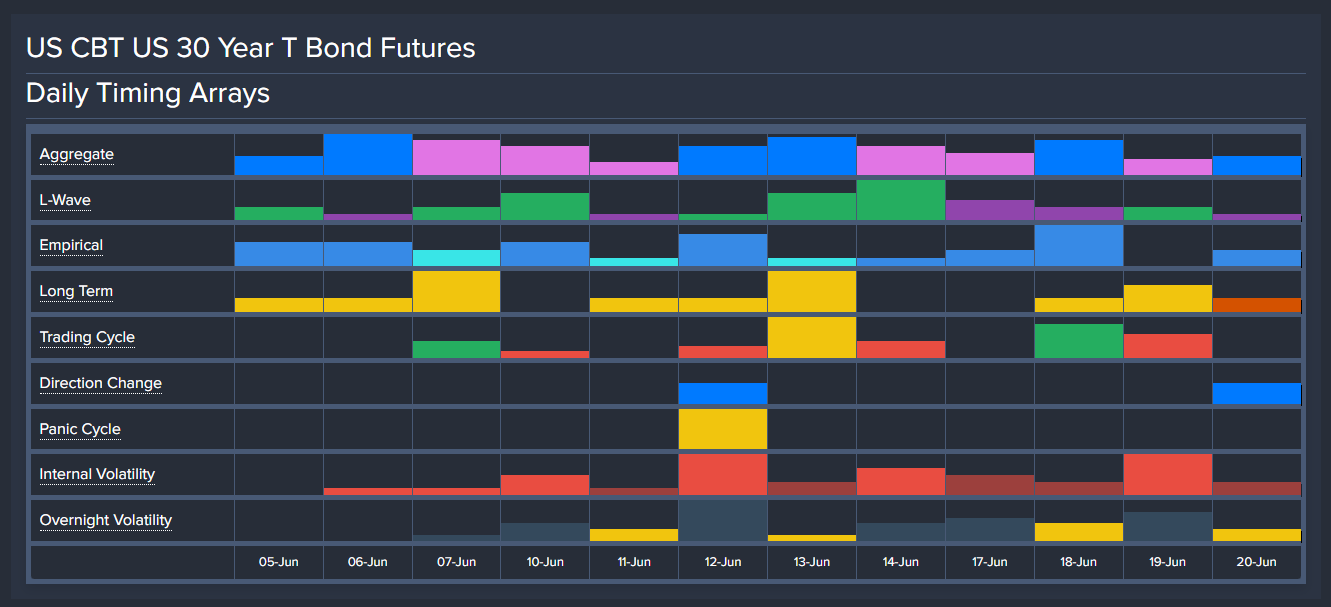Click the 12-Jun date column header
This screenshot has height=607, width=1331.
(723, 562)
